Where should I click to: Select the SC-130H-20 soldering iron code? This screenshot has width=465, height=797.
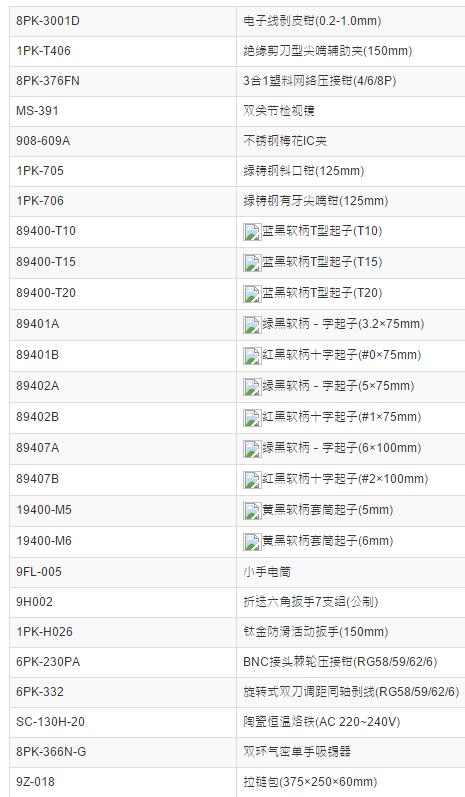[50, 722]
